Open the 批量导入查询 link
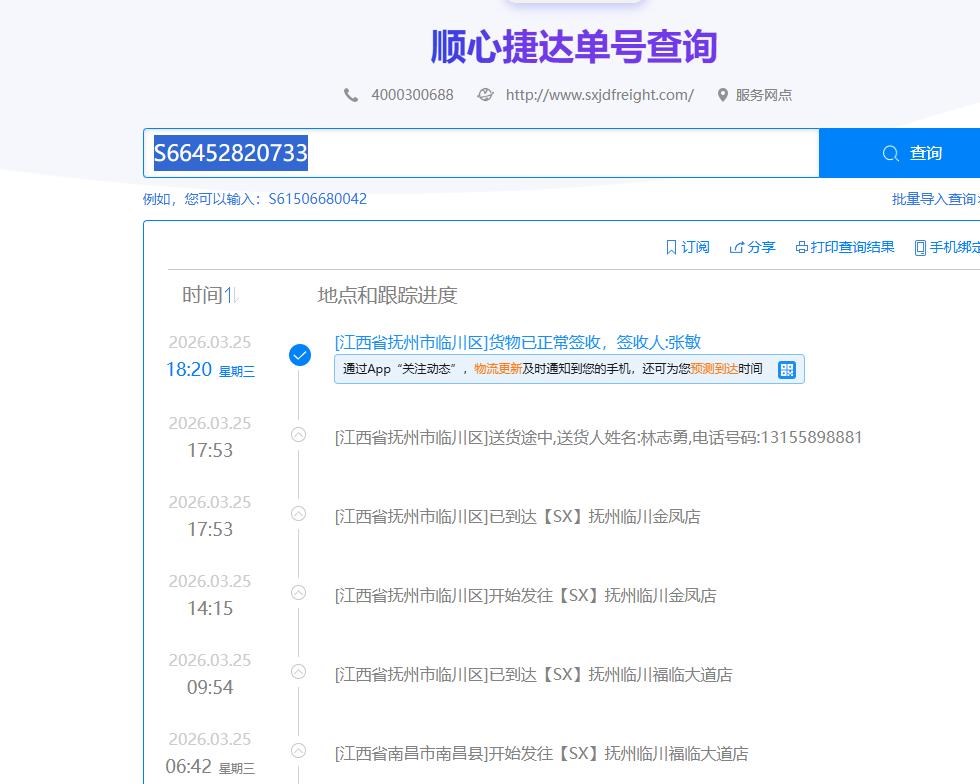Image resolution: width=980 pixels, height=784 pixels. pyautogui.click(x=934, y=199)
